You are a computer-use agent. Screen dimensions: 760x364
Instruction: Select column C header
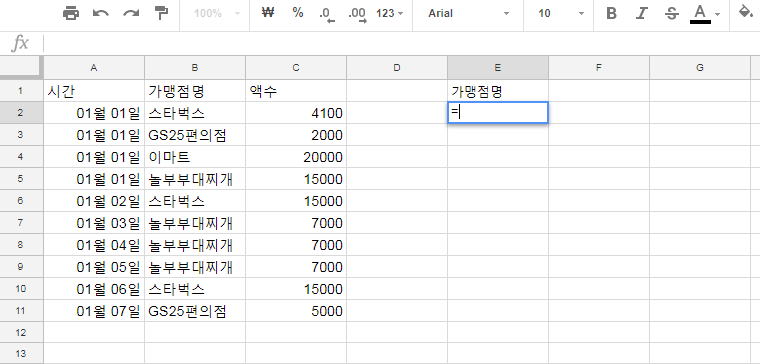296,68
